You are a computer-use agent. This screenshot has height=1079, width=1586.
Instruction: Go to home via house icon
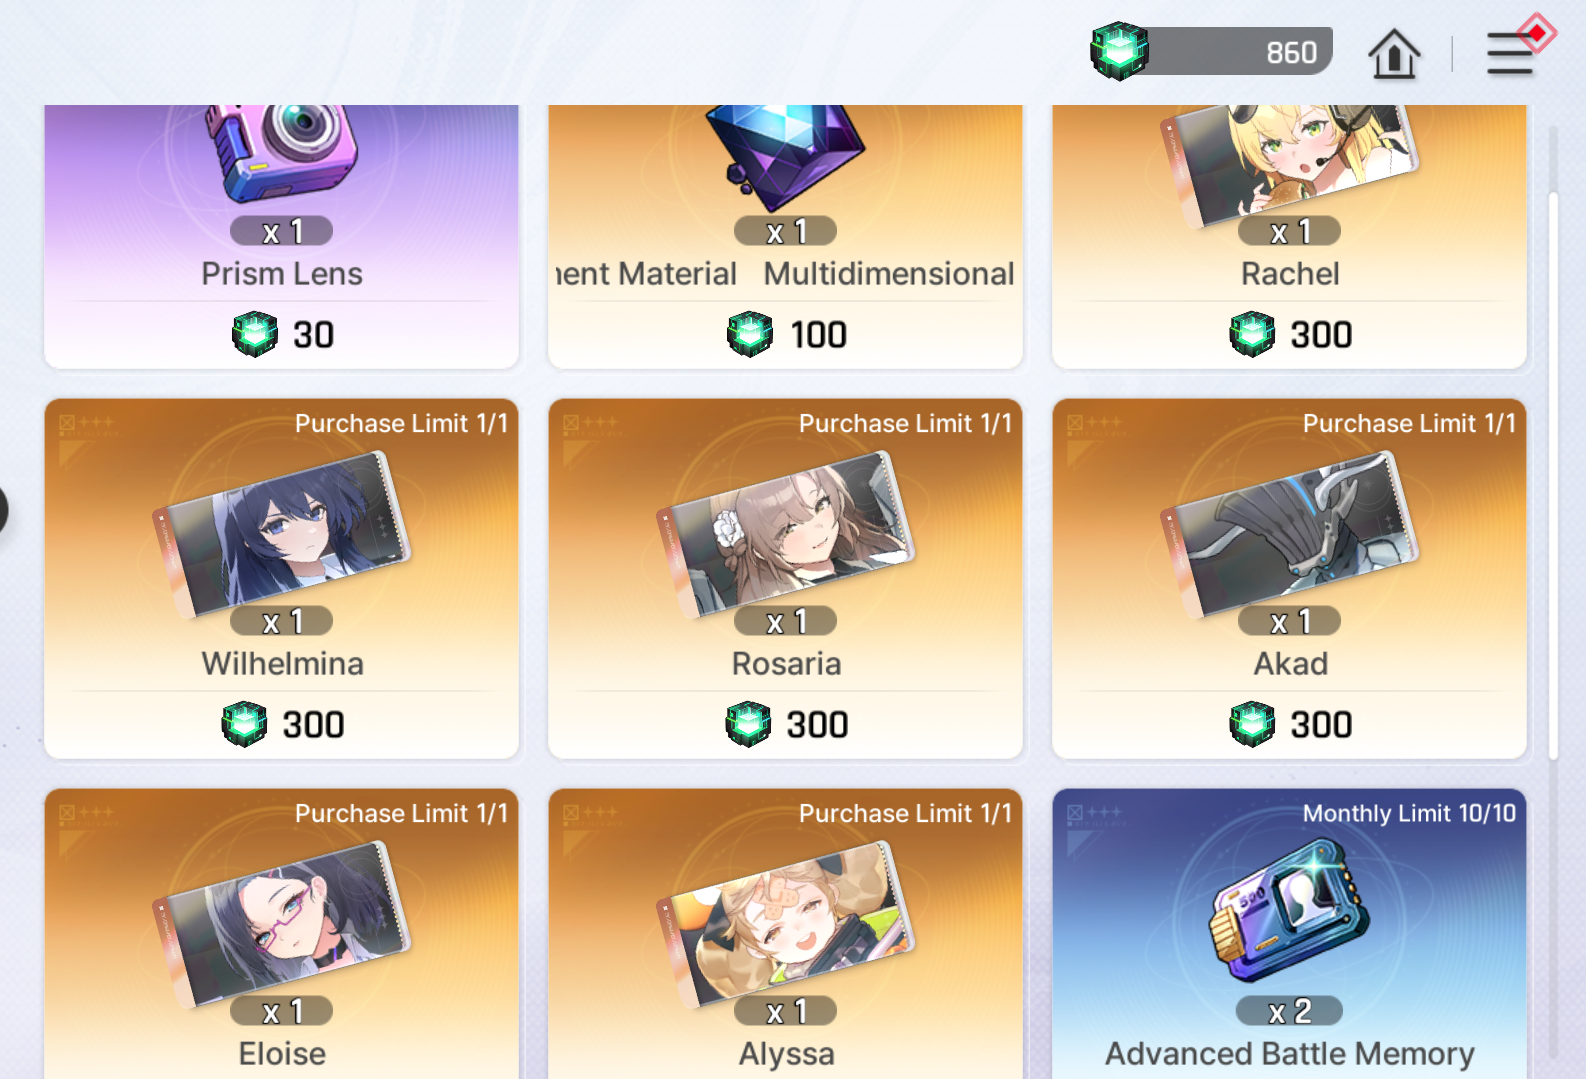pyautogui.click(x=1394, y=53)
